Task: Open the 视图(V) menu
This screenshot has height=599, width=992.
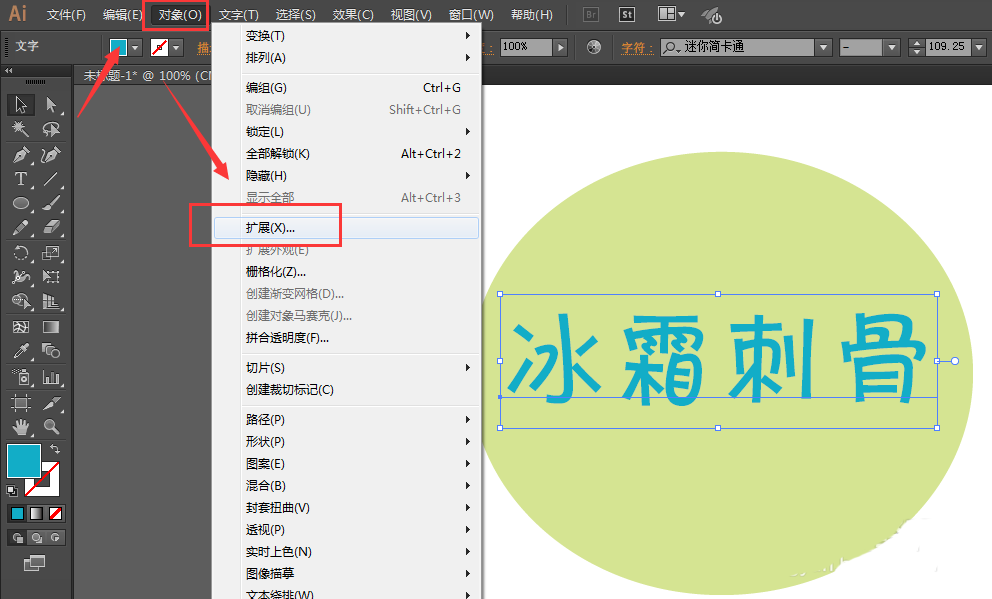Action: (411, 15)
